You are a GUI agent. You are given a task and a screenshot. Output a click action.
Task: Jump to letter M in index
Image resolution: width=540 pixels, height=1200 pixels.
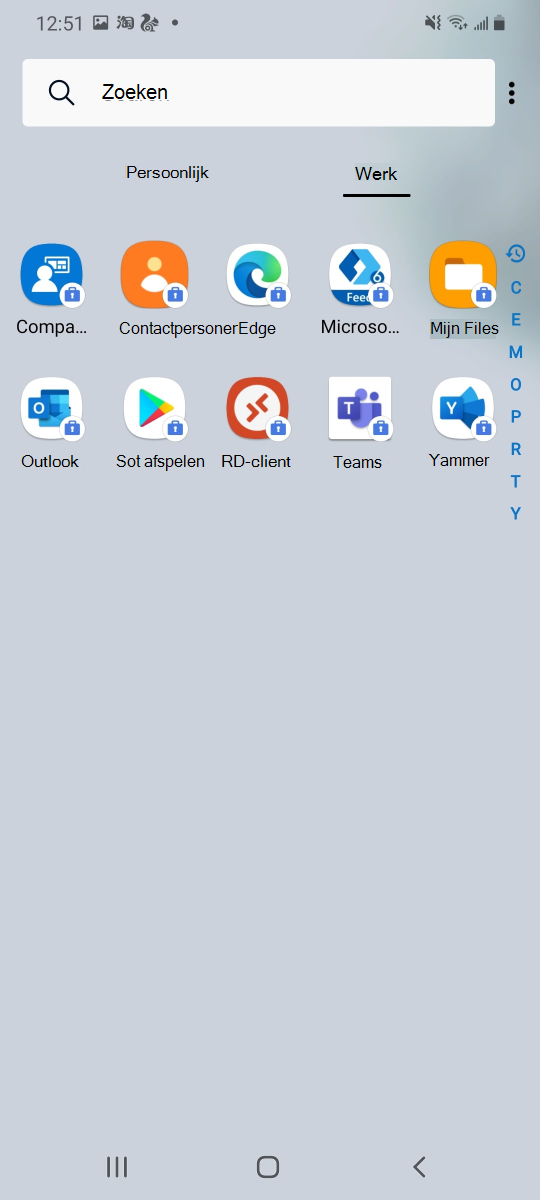click(516, 352)
